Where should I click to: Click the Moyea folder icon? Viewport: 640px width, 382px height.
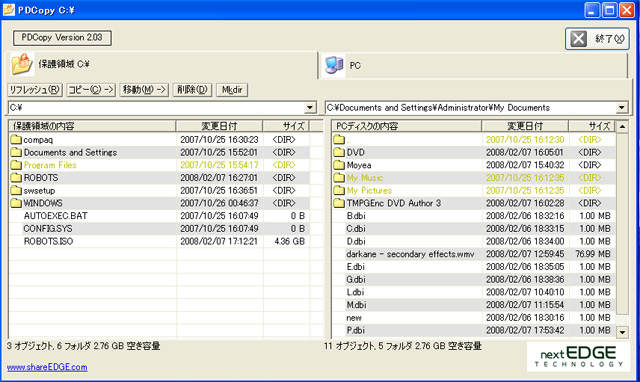339,165
